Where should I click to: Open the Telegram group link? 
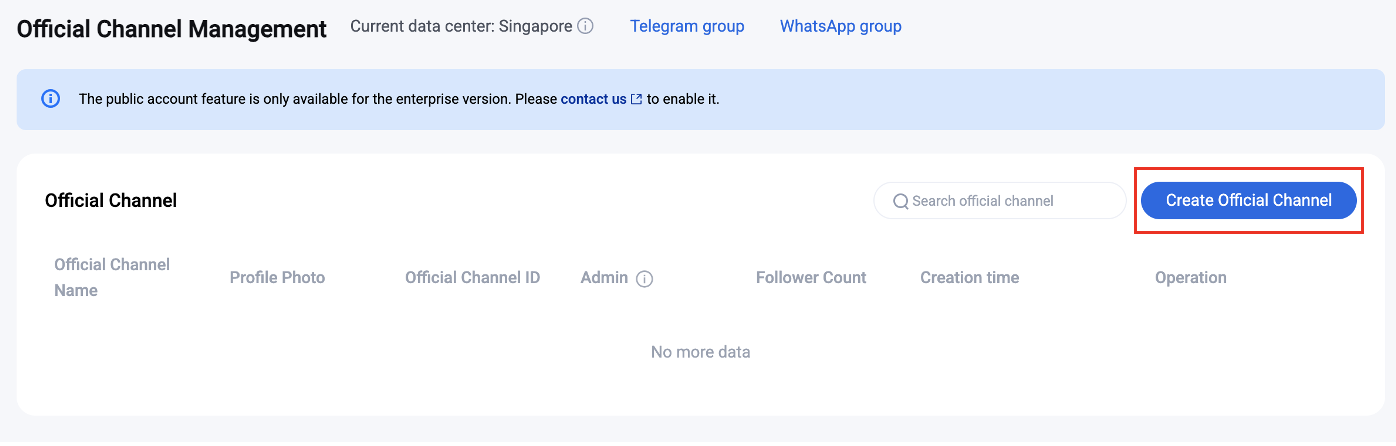[x=687, y=27]
